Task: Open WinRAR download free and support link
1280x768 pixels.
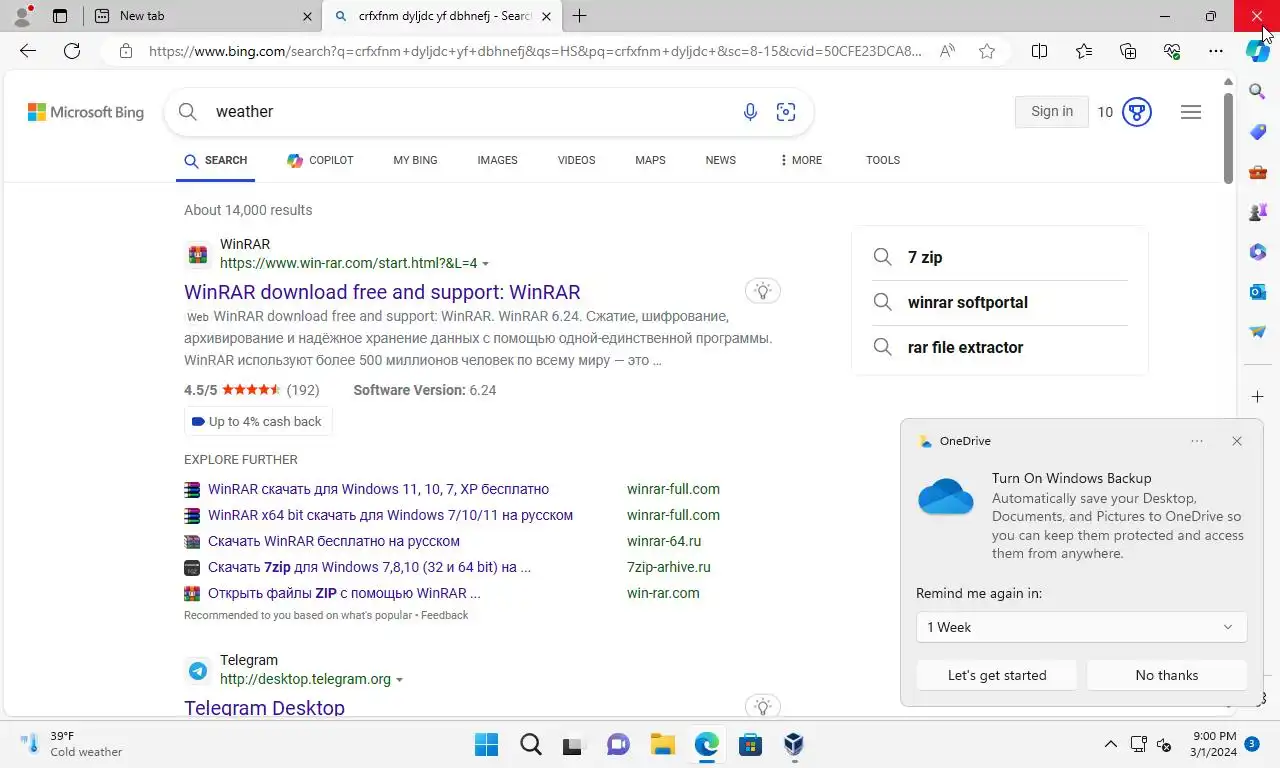Action: click(x=382, y=292)
